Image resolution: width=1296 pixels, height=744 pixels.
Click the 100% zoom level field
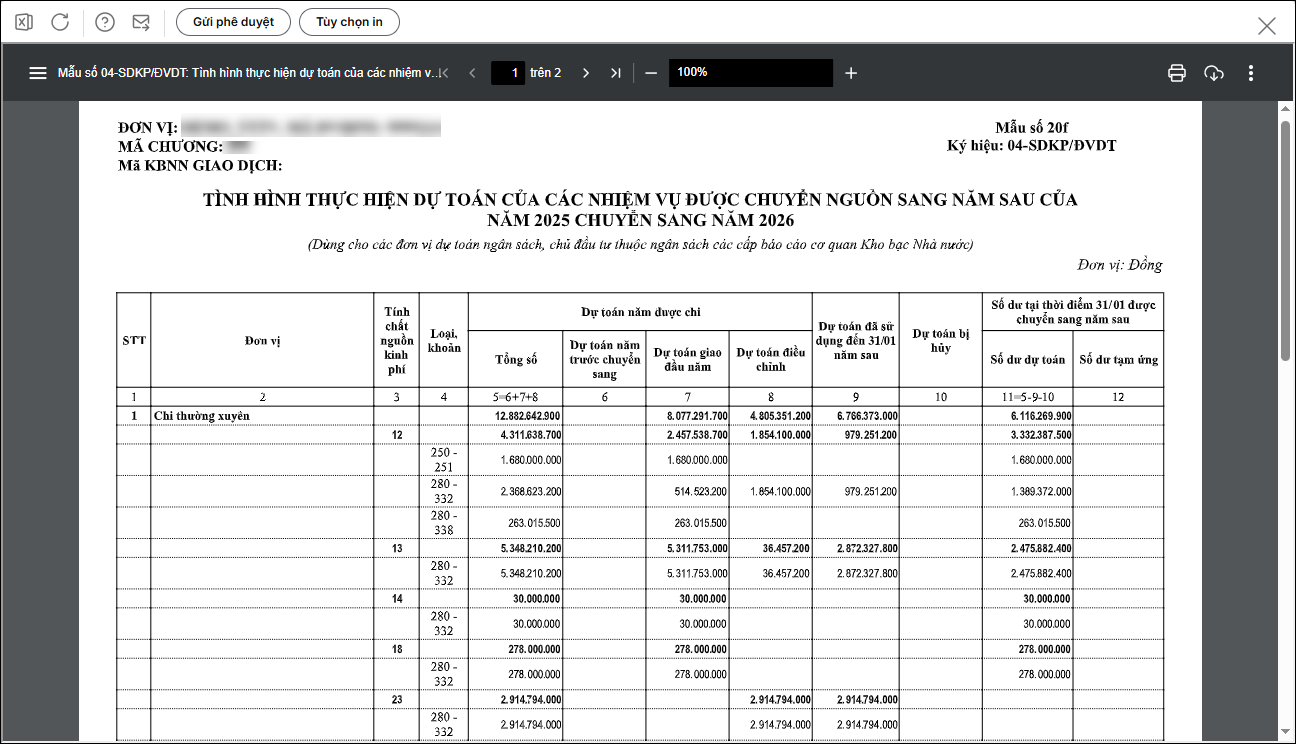coord(751,73)
